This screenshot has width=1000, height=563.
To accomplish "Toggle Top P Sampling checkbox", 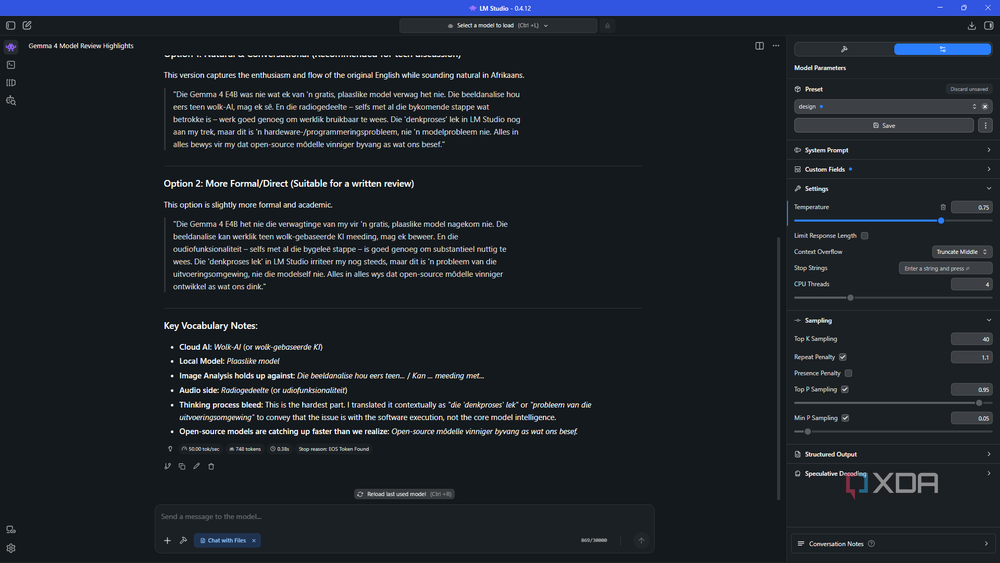I will (844, 389).
